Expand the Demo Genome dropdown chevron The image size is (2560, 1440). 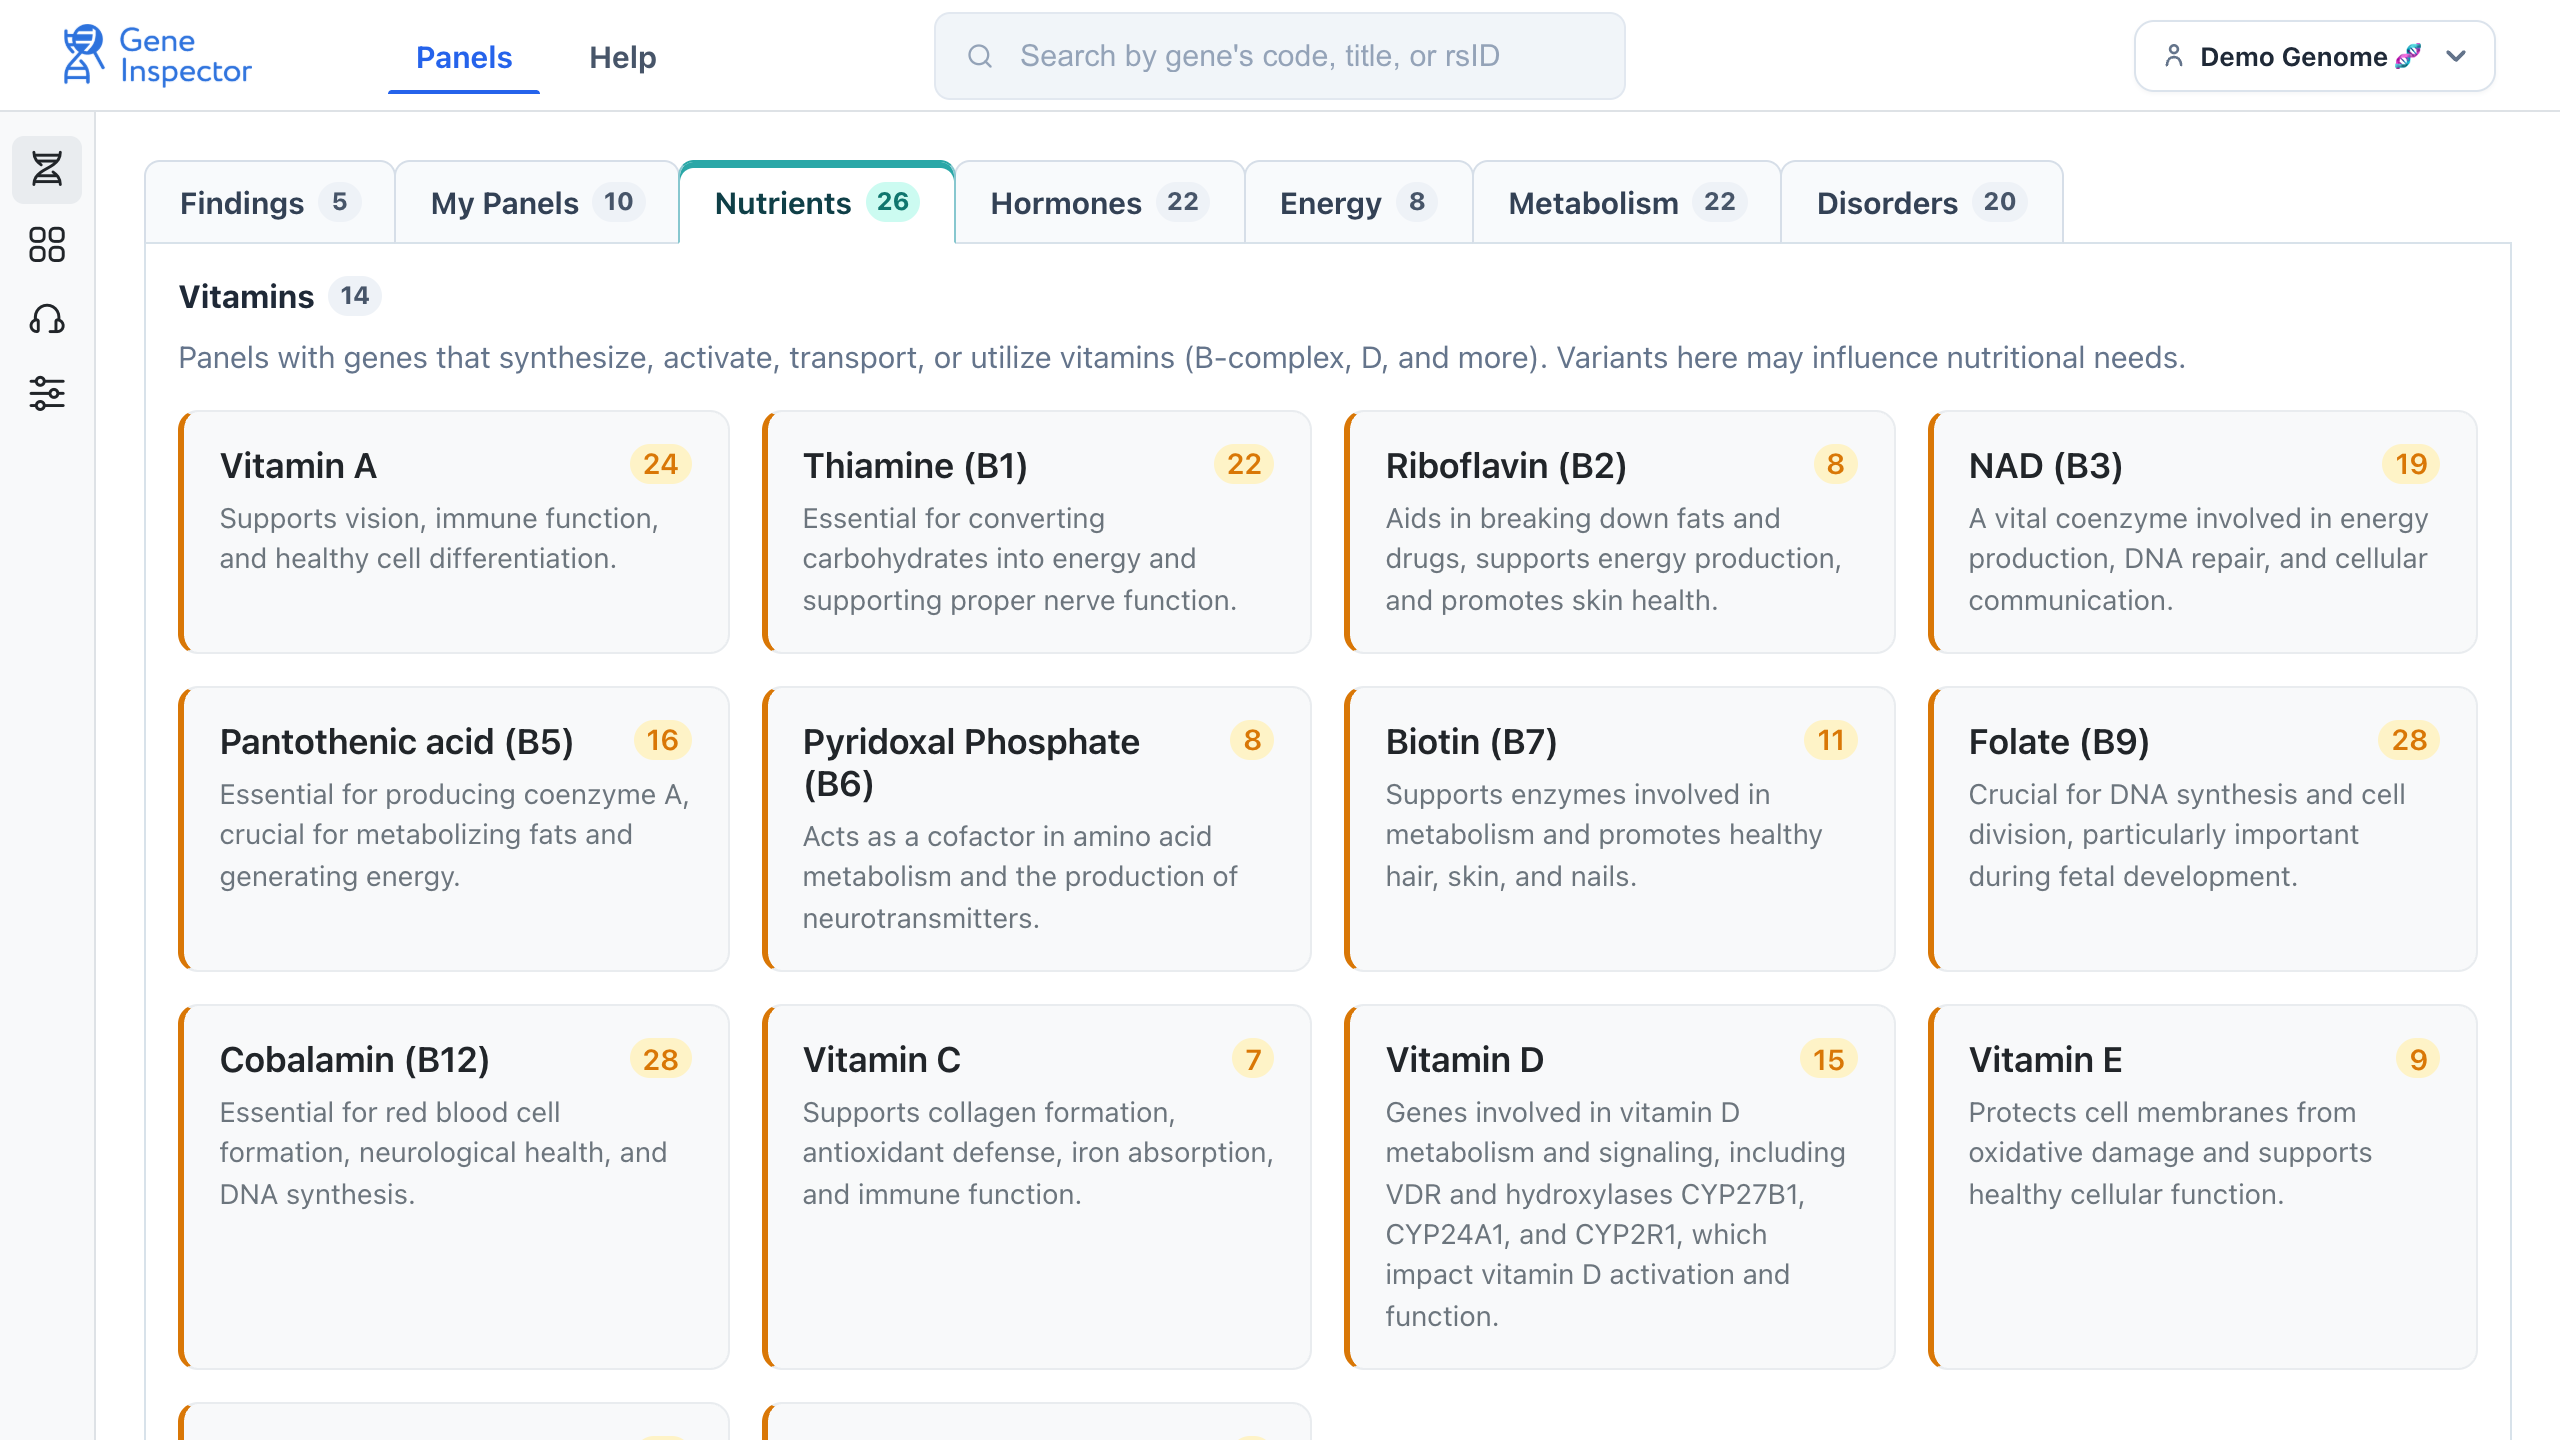2456,56
